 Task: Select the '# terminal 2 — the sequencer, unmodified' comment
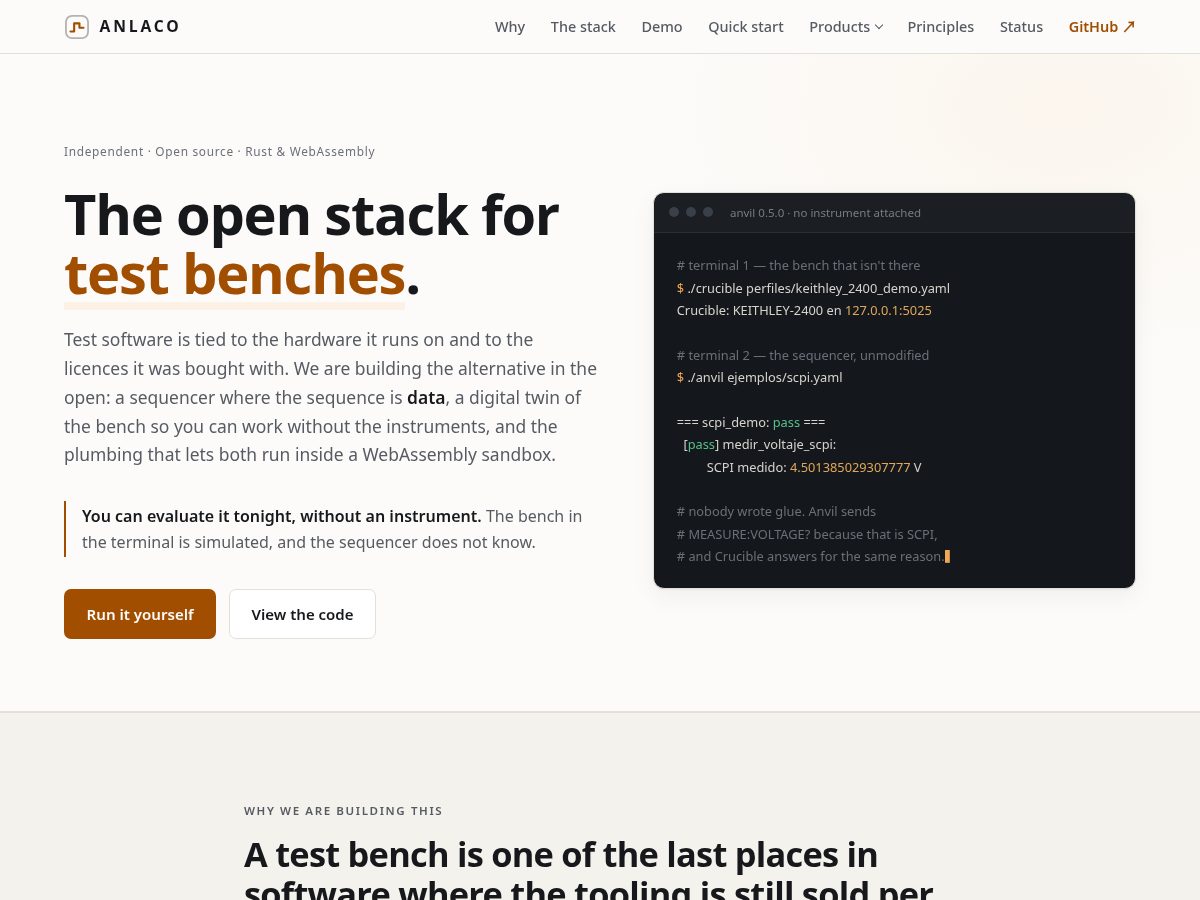click(803, 355)
